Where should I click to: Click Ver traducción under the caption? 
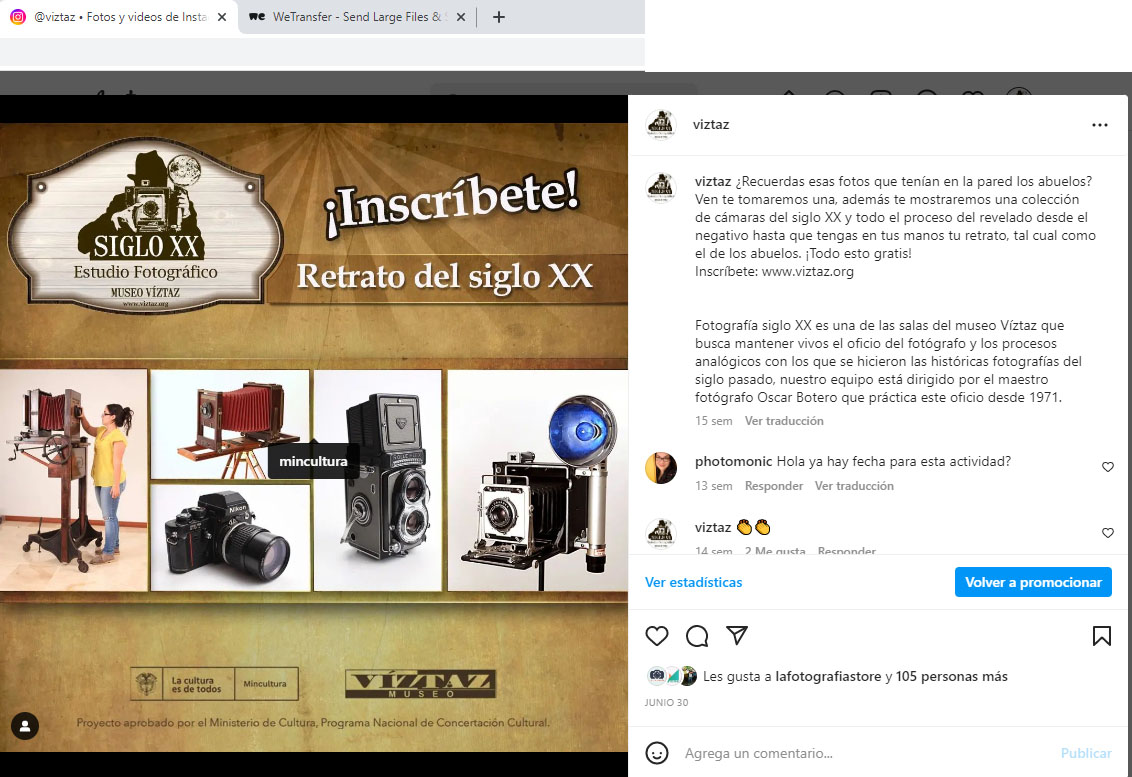pos(784,421)
